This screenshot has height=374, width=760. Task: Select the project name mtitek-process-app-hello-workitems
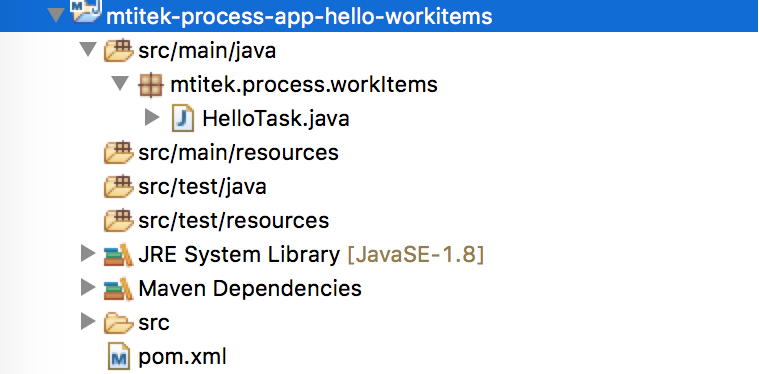click(299, 16)
